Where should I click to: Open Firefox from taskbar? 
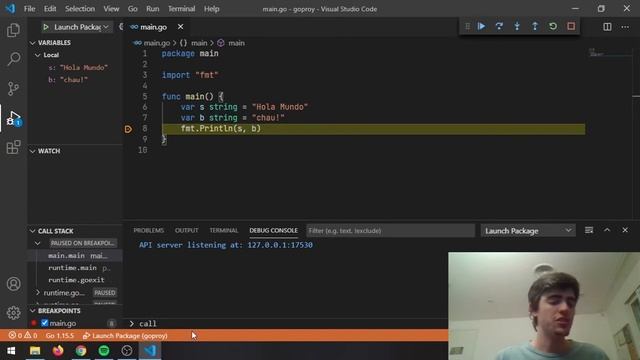(58, 351)
